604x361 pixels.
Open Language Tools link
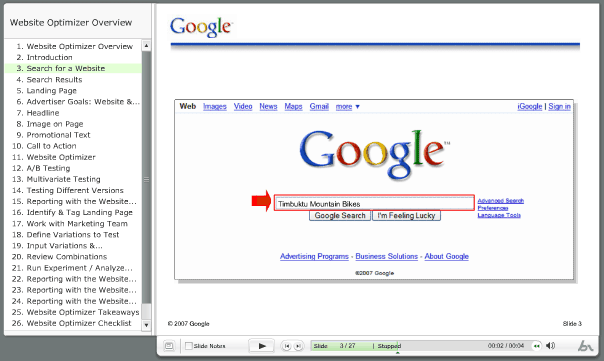tap(499, 215)
